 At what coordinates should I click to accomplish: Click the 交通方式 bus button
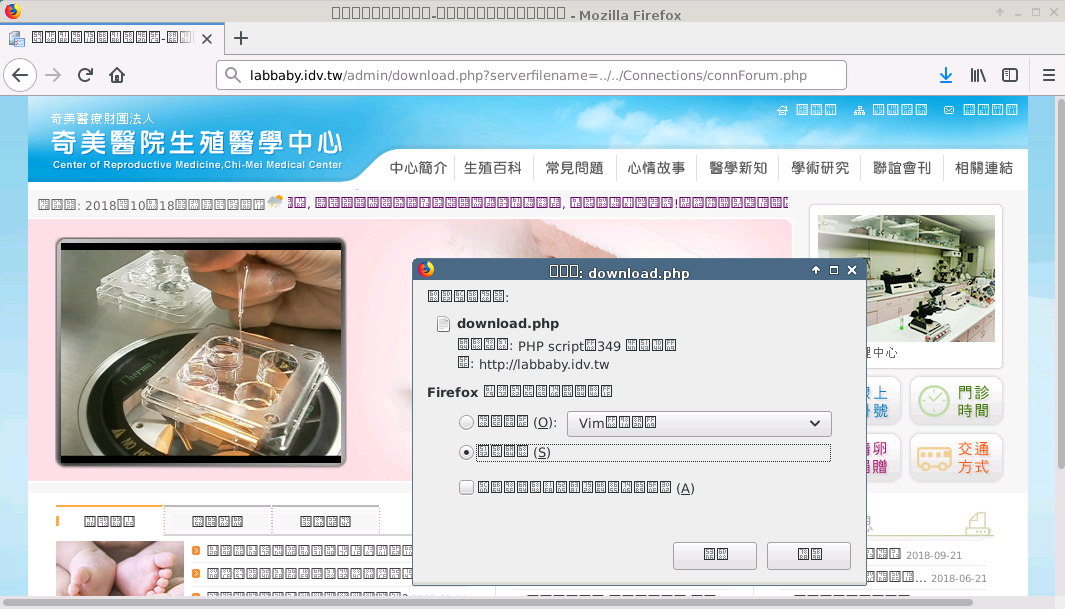click(x=956, y=458)
